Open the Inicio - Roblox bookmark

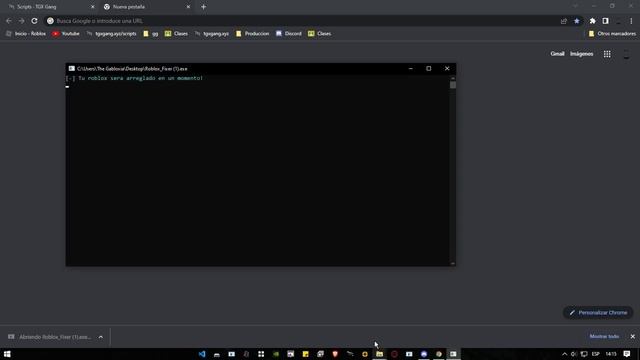coord(26,33)
